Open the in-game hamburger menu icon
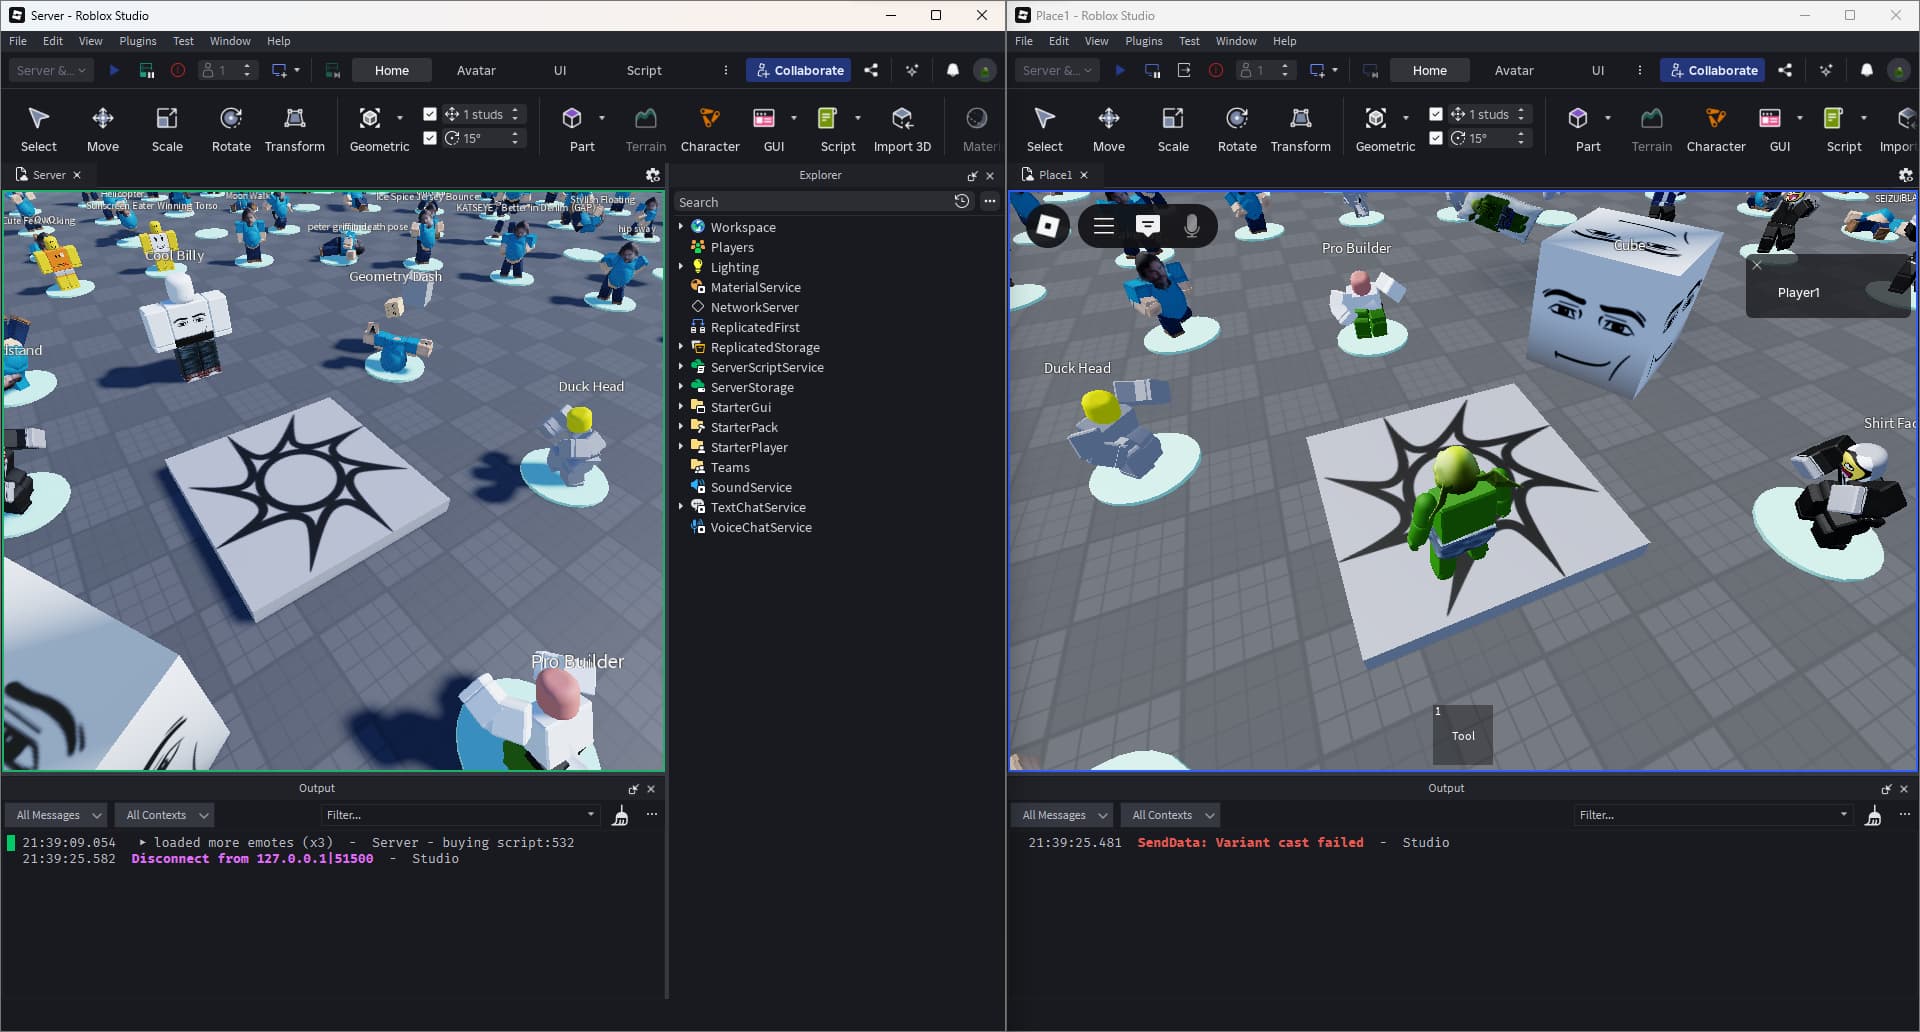Screen dimensions: 1920x1032 pyautogui.click(x=1103, y=225)
